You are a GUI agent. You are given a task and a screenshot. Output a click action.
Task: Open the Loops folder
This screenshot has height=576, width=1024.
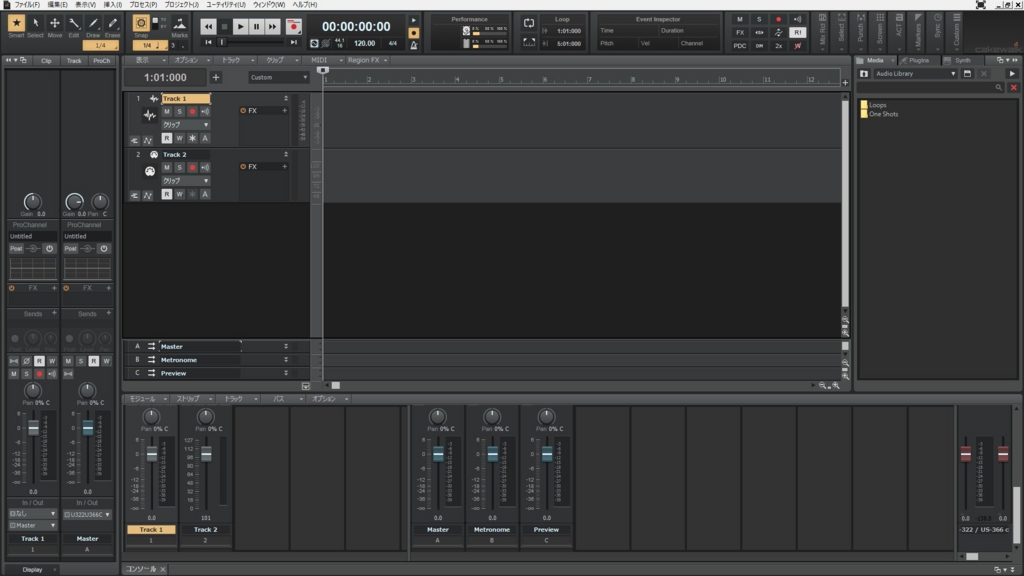pos(873,105)
